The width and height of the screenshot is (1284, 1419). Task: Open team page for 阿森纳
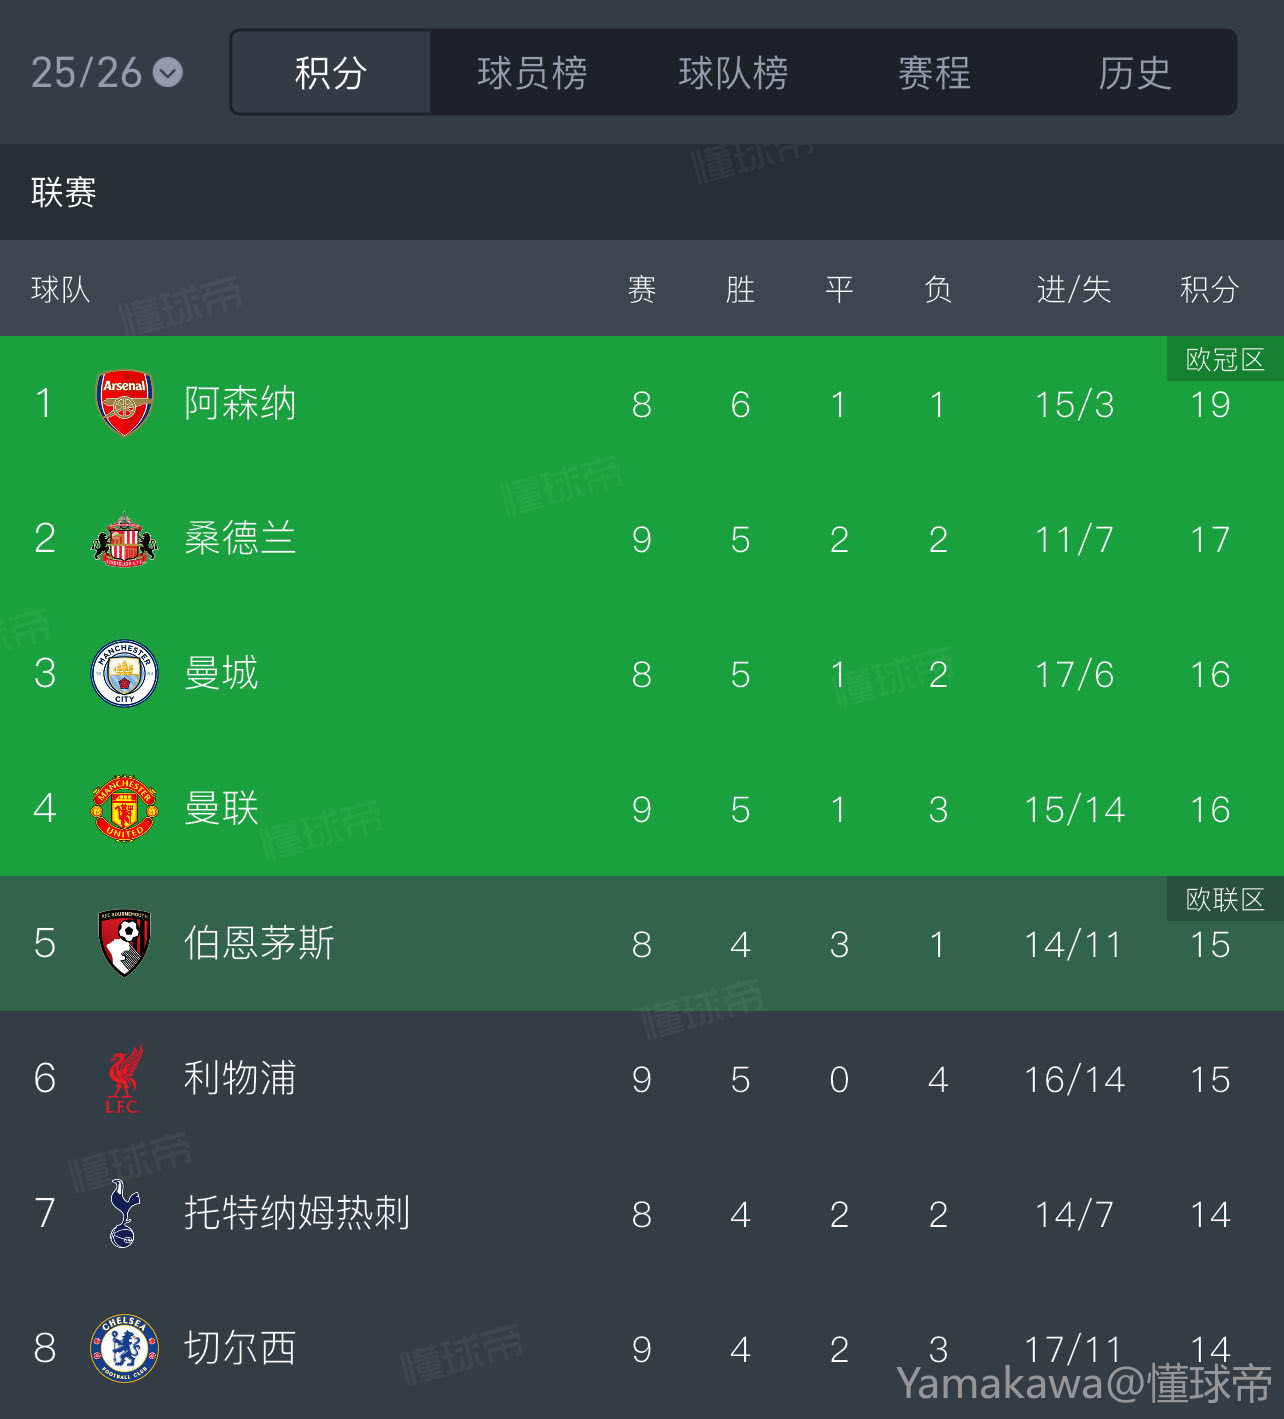click(240, 404)
